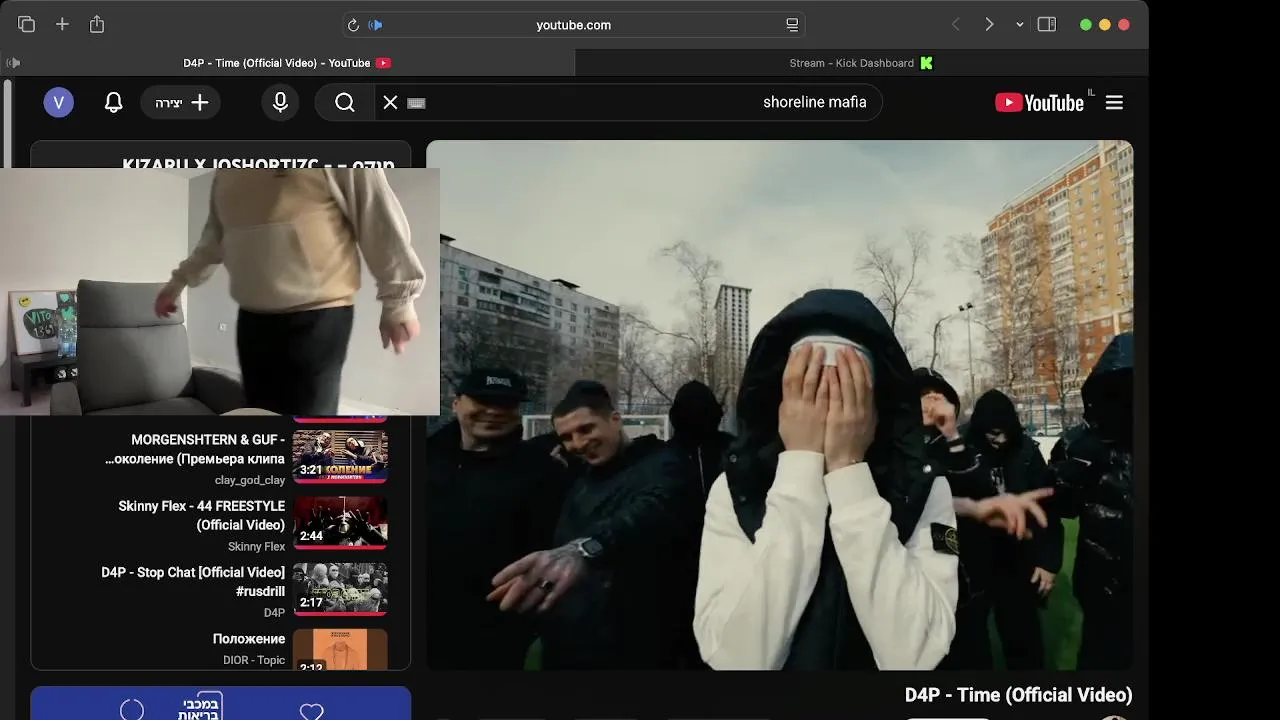Submit search with magnifying glass

coord(345,102)
